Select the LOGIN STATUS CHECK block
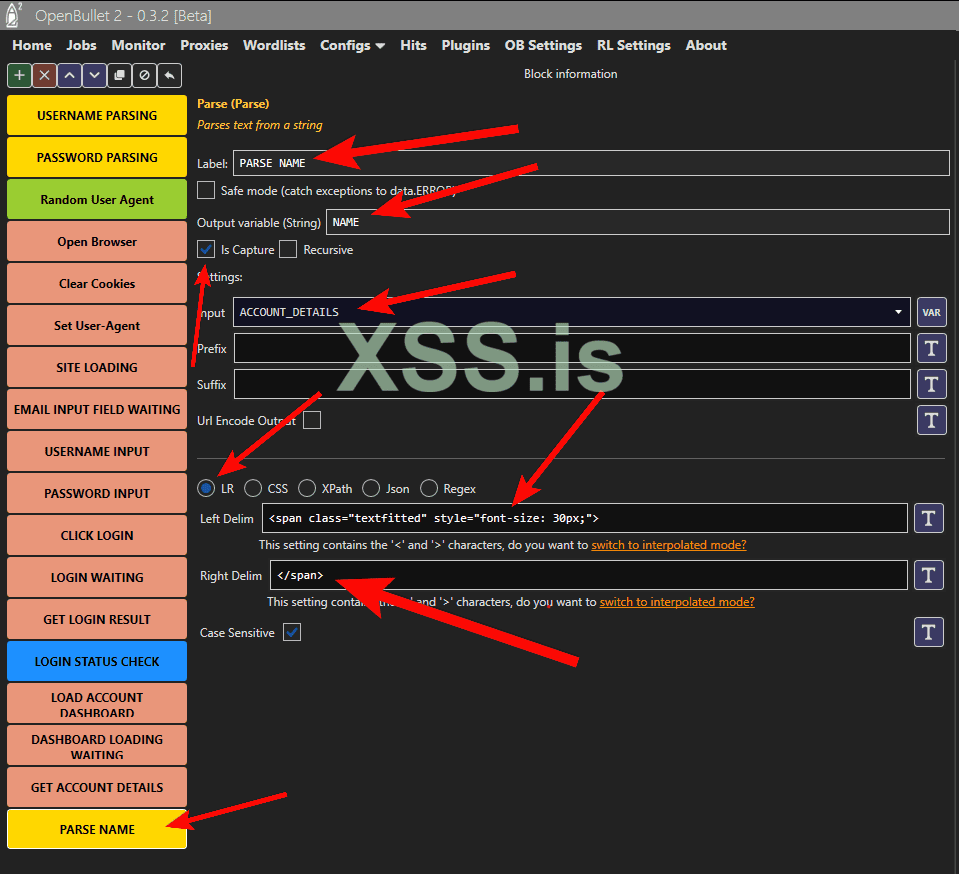Viewport: 959px width, 874px height. [97, 661]
